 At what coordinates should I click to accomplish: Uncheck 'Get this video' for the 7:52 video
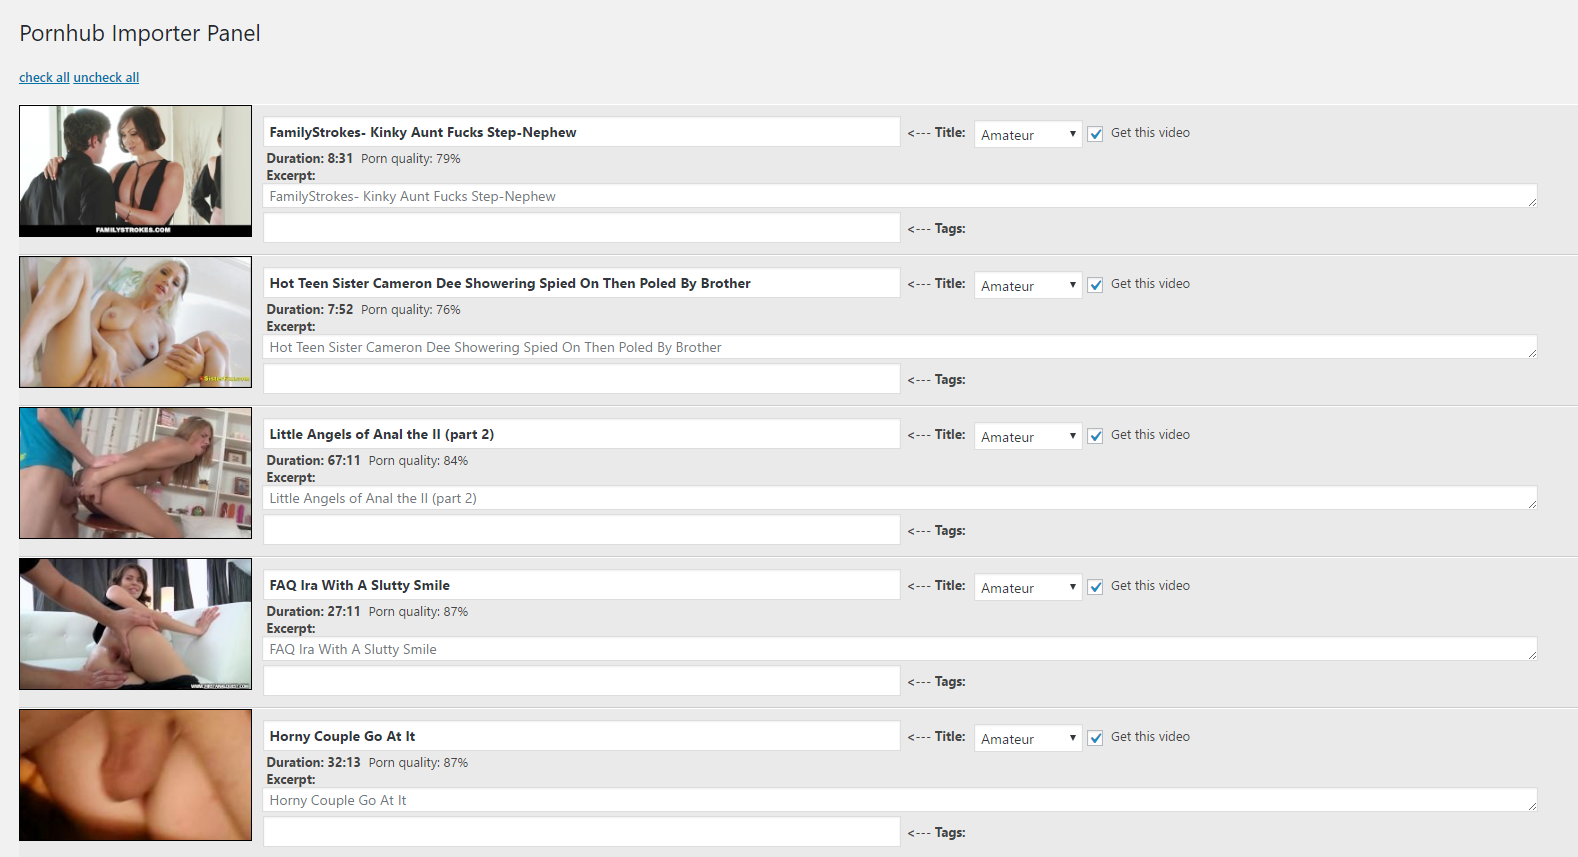pos(1095,285)
